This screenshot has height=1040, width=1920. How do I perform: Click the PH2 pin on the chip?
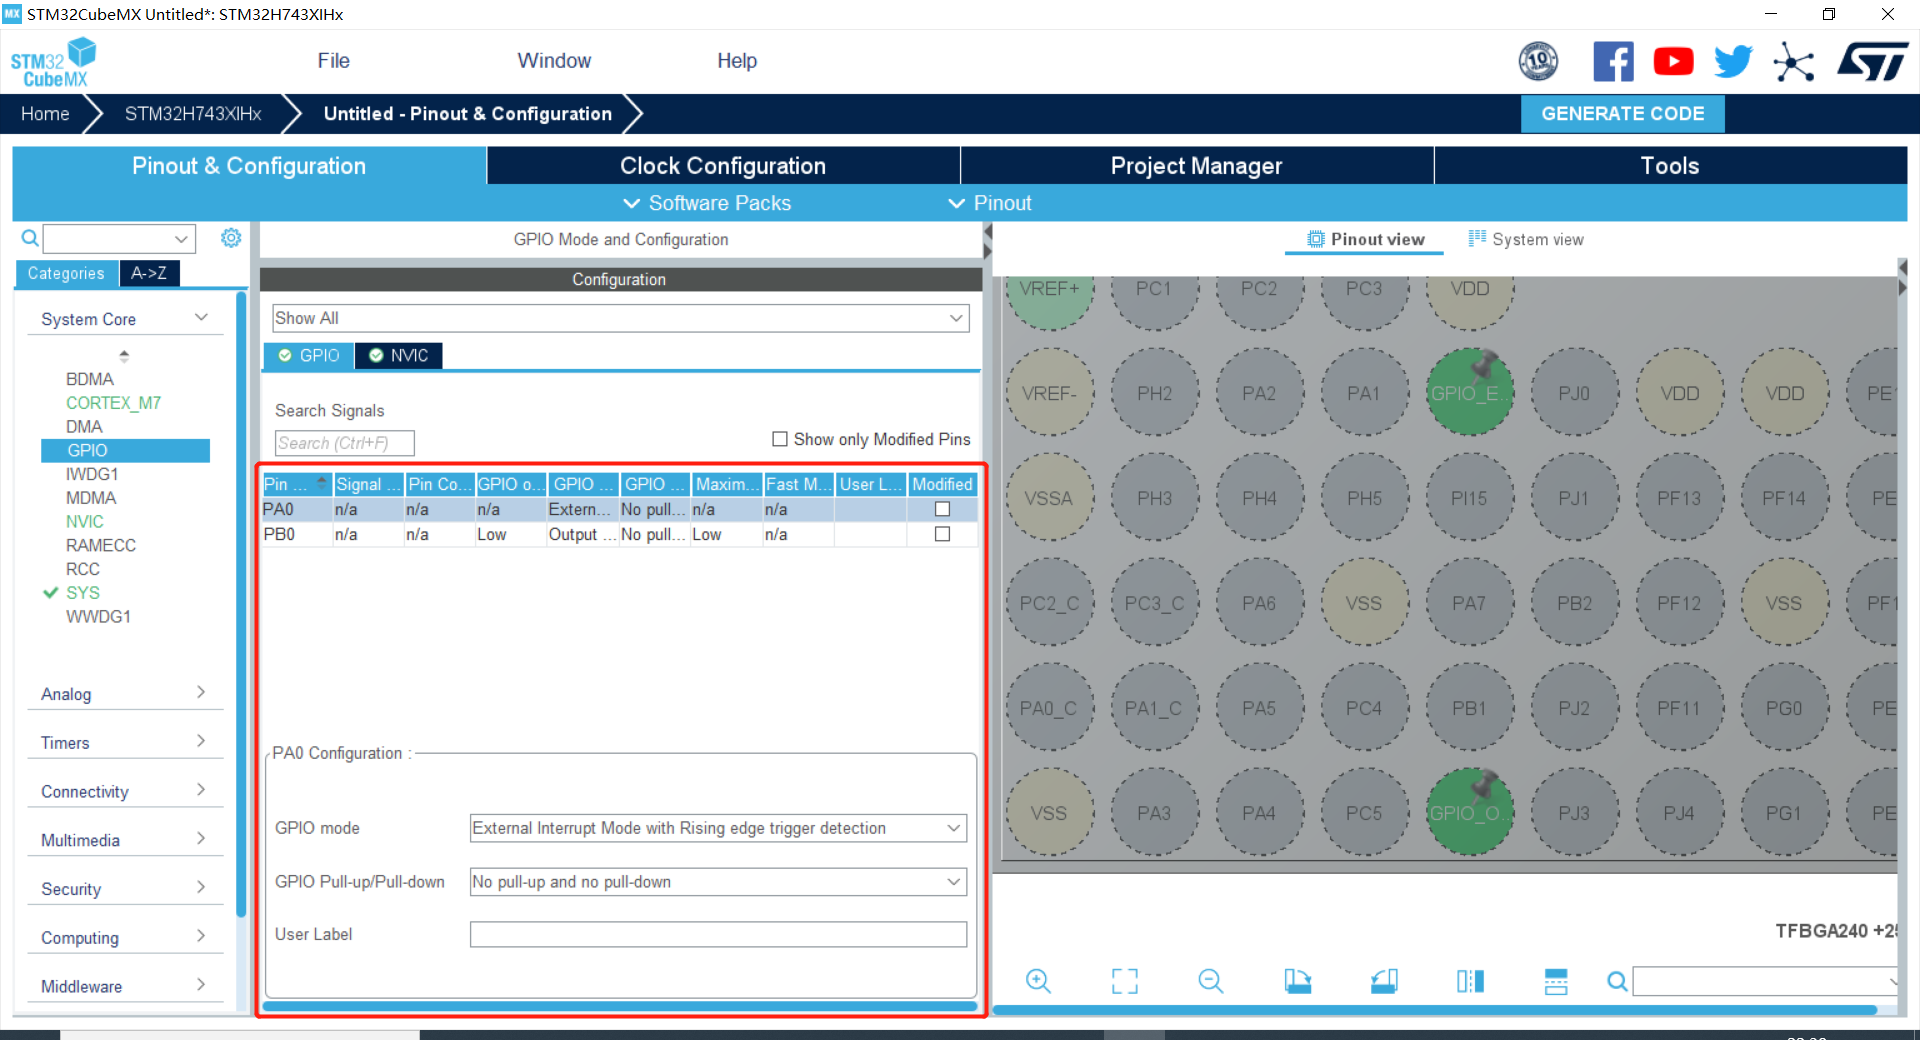point(1154,392)
